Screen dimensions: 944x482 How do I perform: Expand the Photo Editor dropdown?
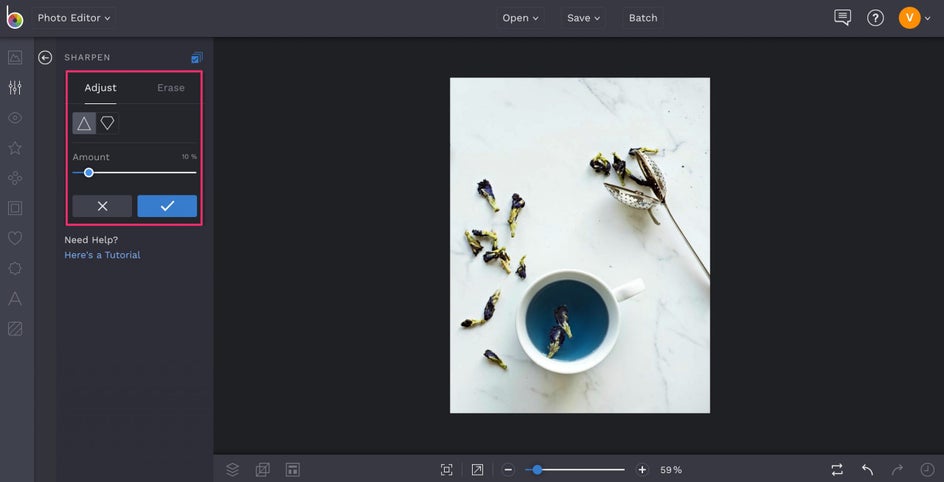[74, 18]
